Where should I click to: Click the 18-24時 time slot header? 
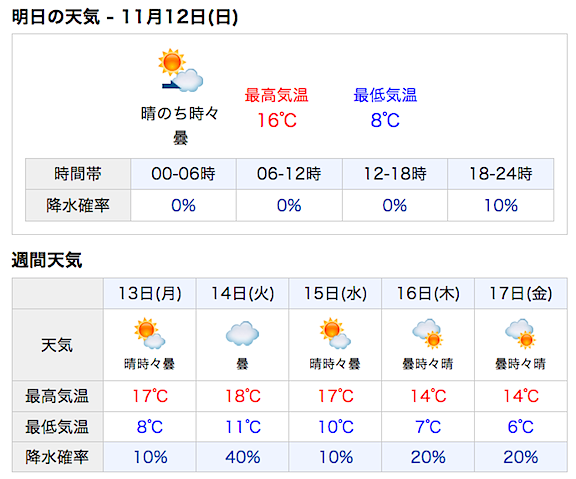click(x=501, y=174)
